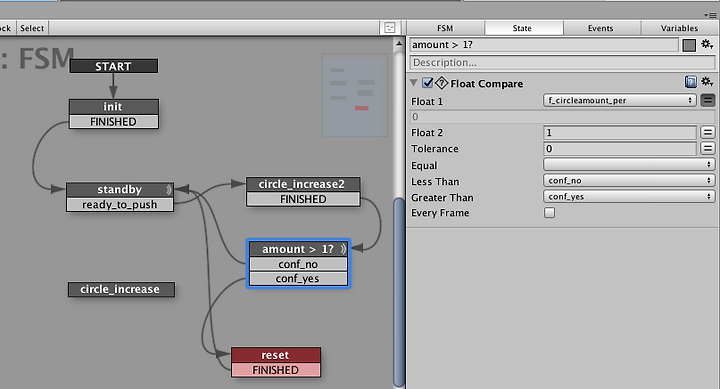Image resolution: width=720 pixels, height=389 pixels.
Task: Click the Float 1 label
Action: coord(427,101)
